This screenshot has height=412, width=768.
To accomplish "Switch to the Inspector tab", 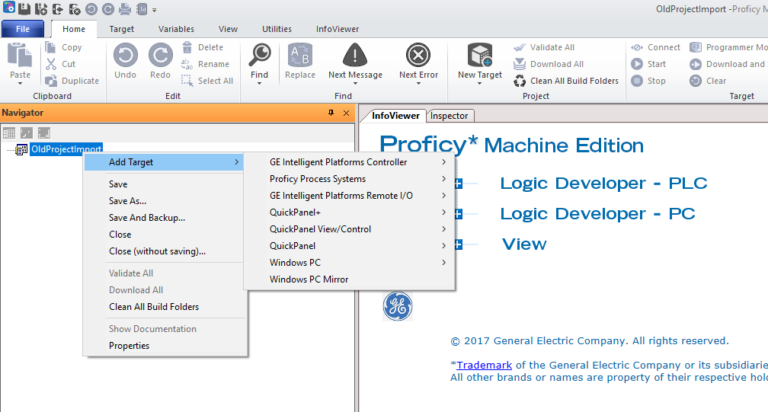I will (451, 116).
